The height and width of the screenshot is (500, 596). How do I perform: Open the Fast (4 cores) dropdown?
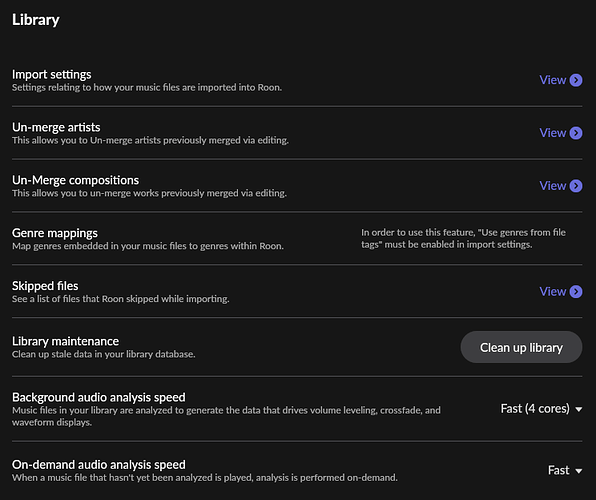[541, 409]
